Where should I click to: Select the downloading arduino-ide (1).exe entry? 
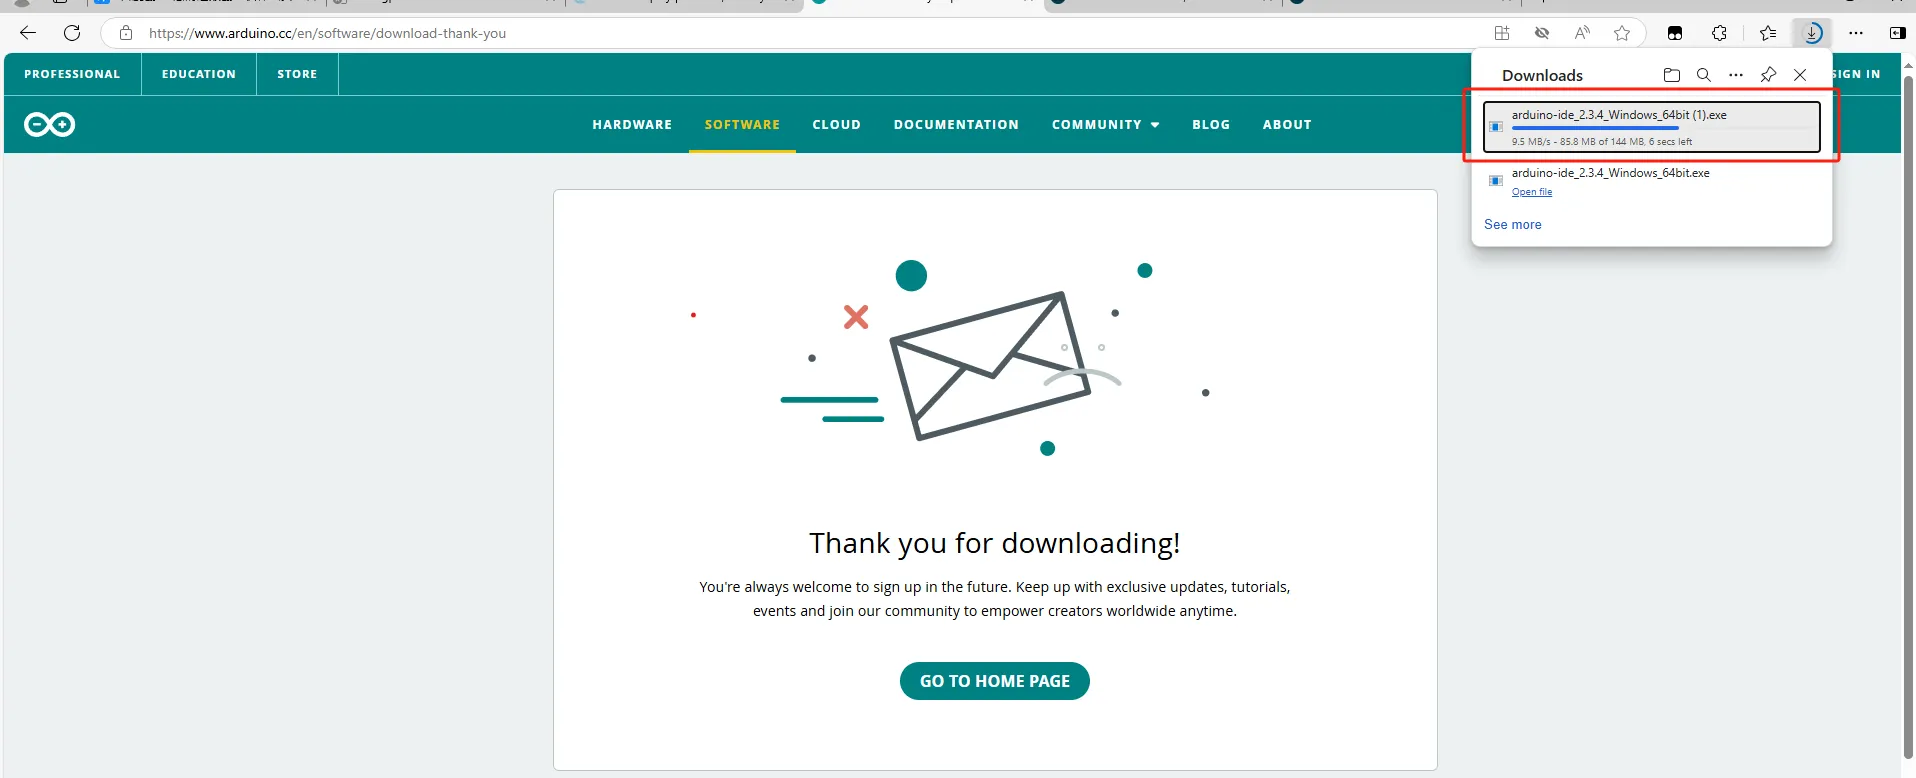(1652, 127)
